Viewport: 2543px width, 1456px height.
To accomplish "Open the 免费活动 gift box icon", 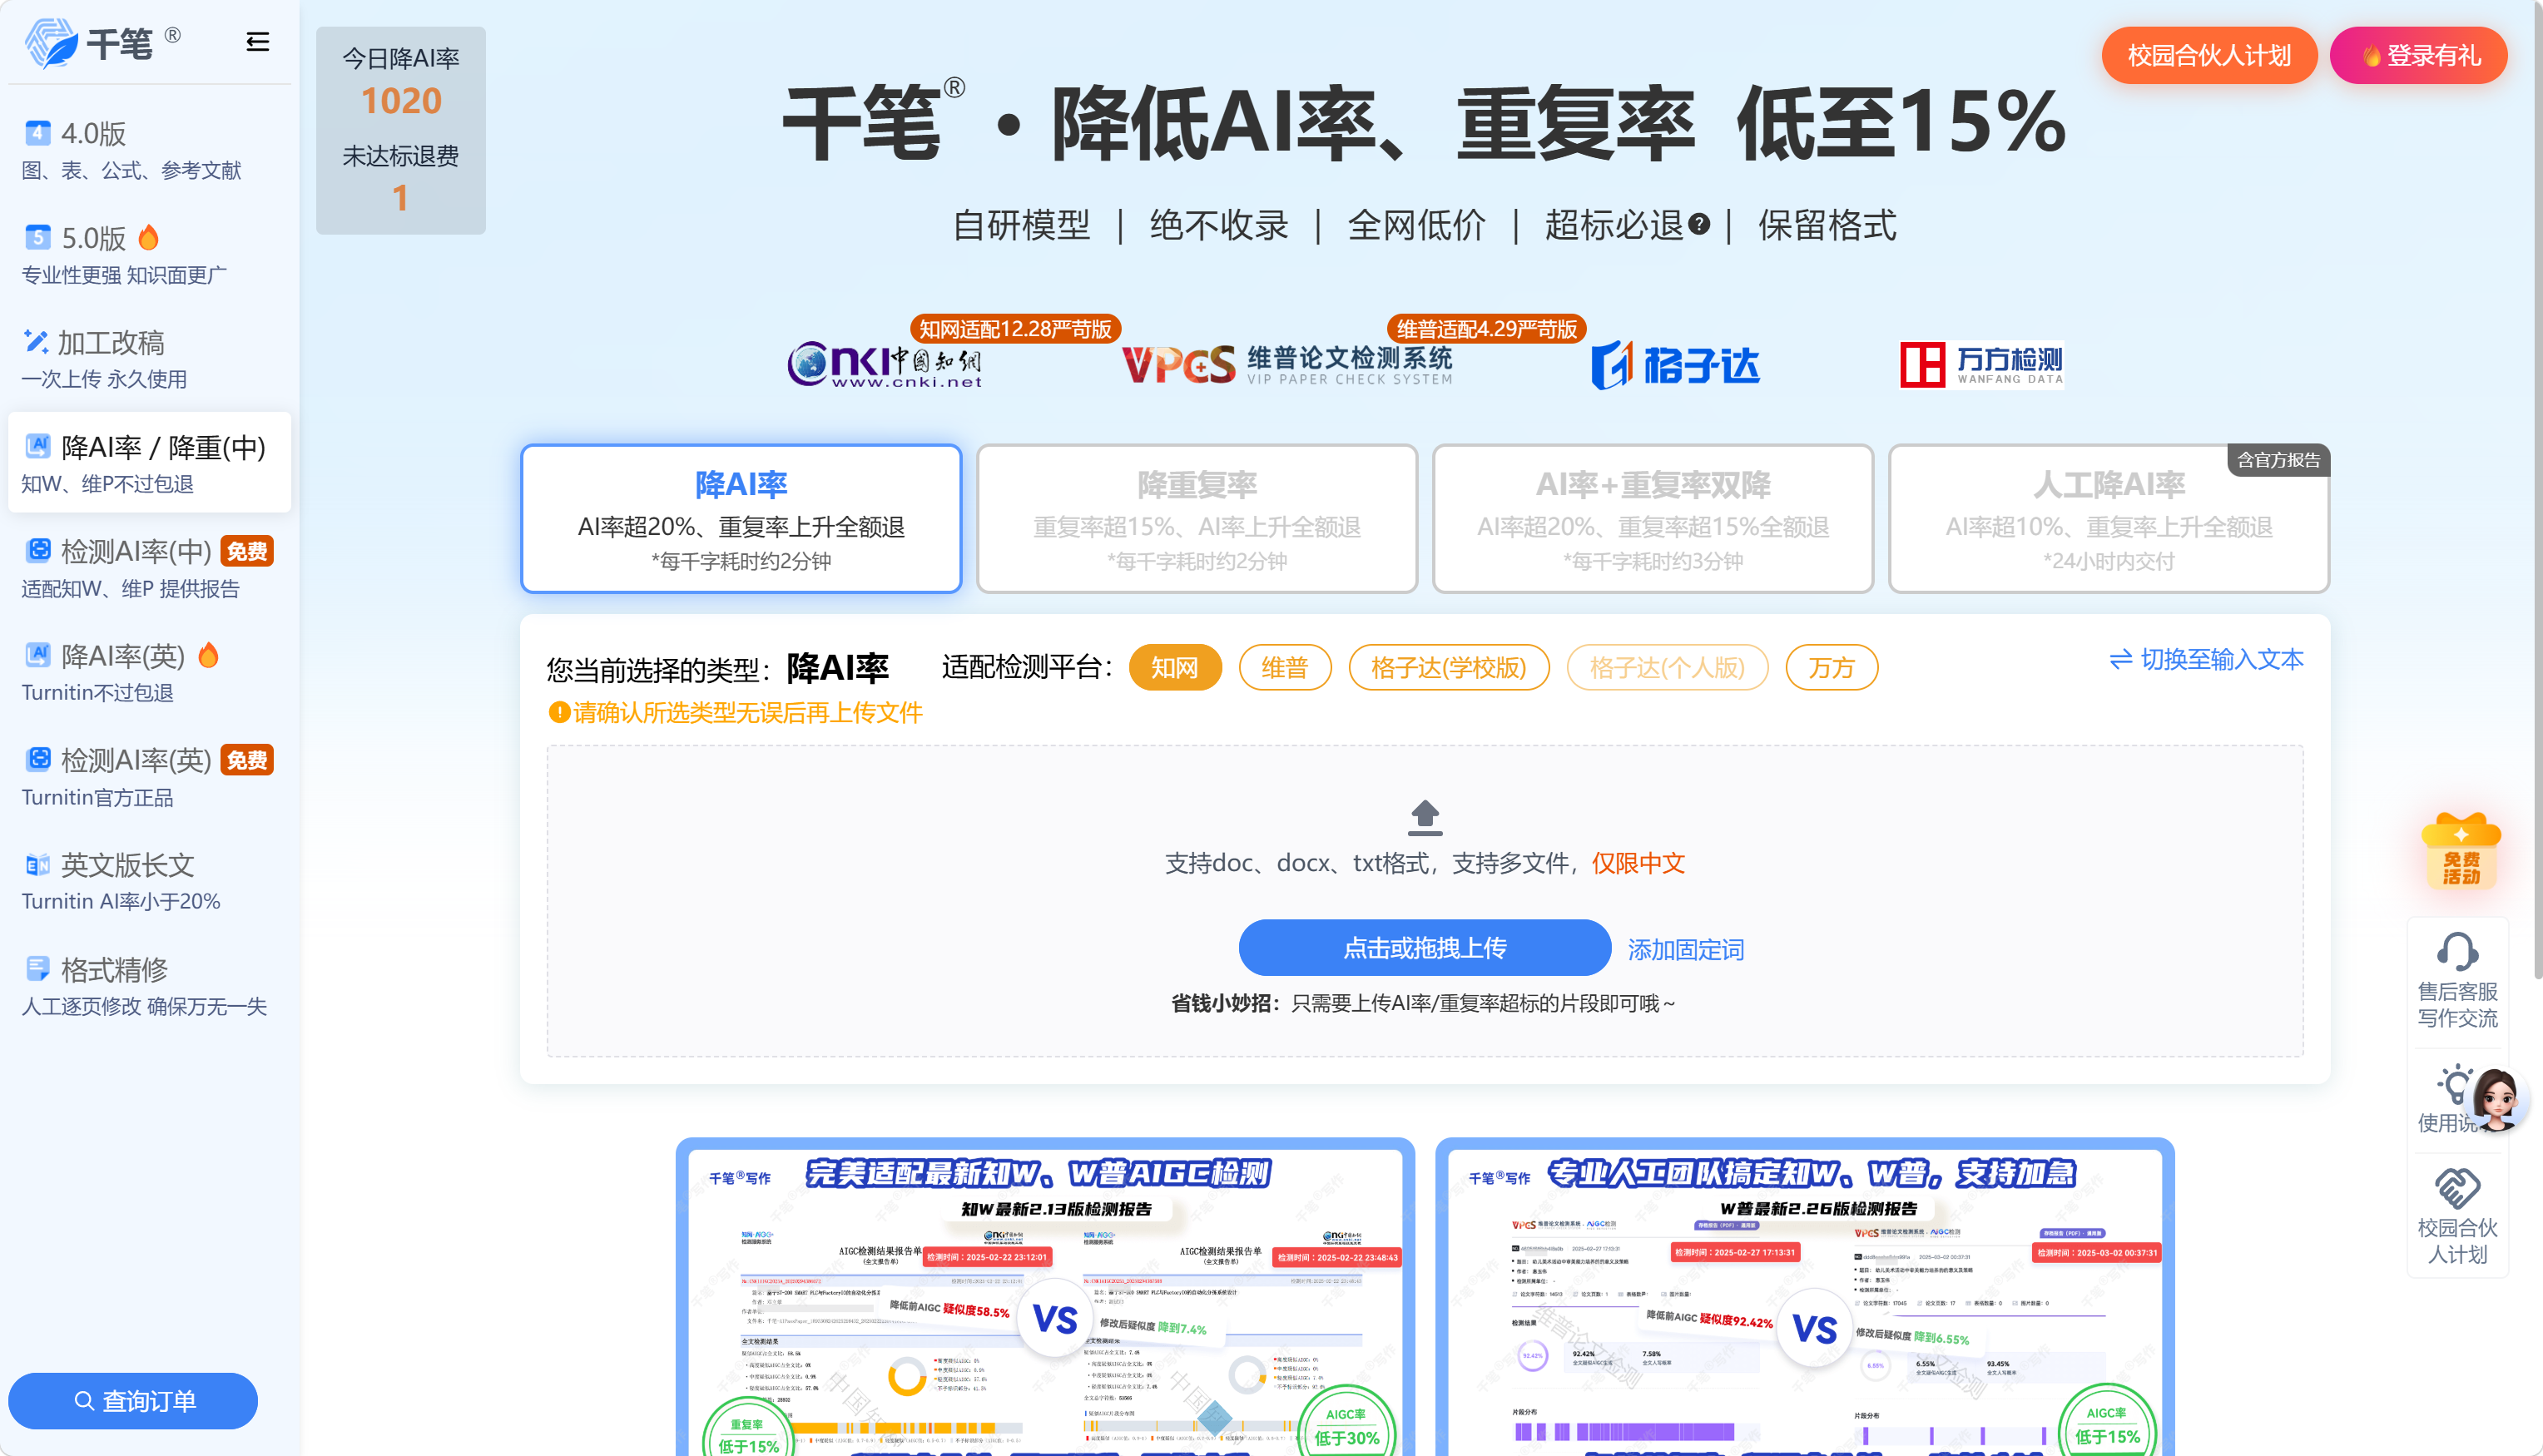I will (2460, 851).
